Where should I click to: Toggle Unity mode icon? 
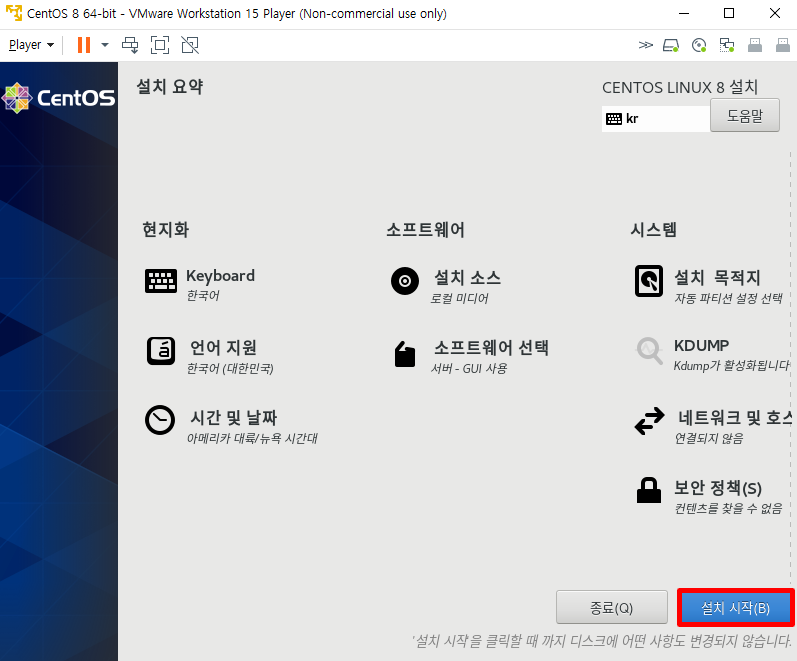pos(190,45)
